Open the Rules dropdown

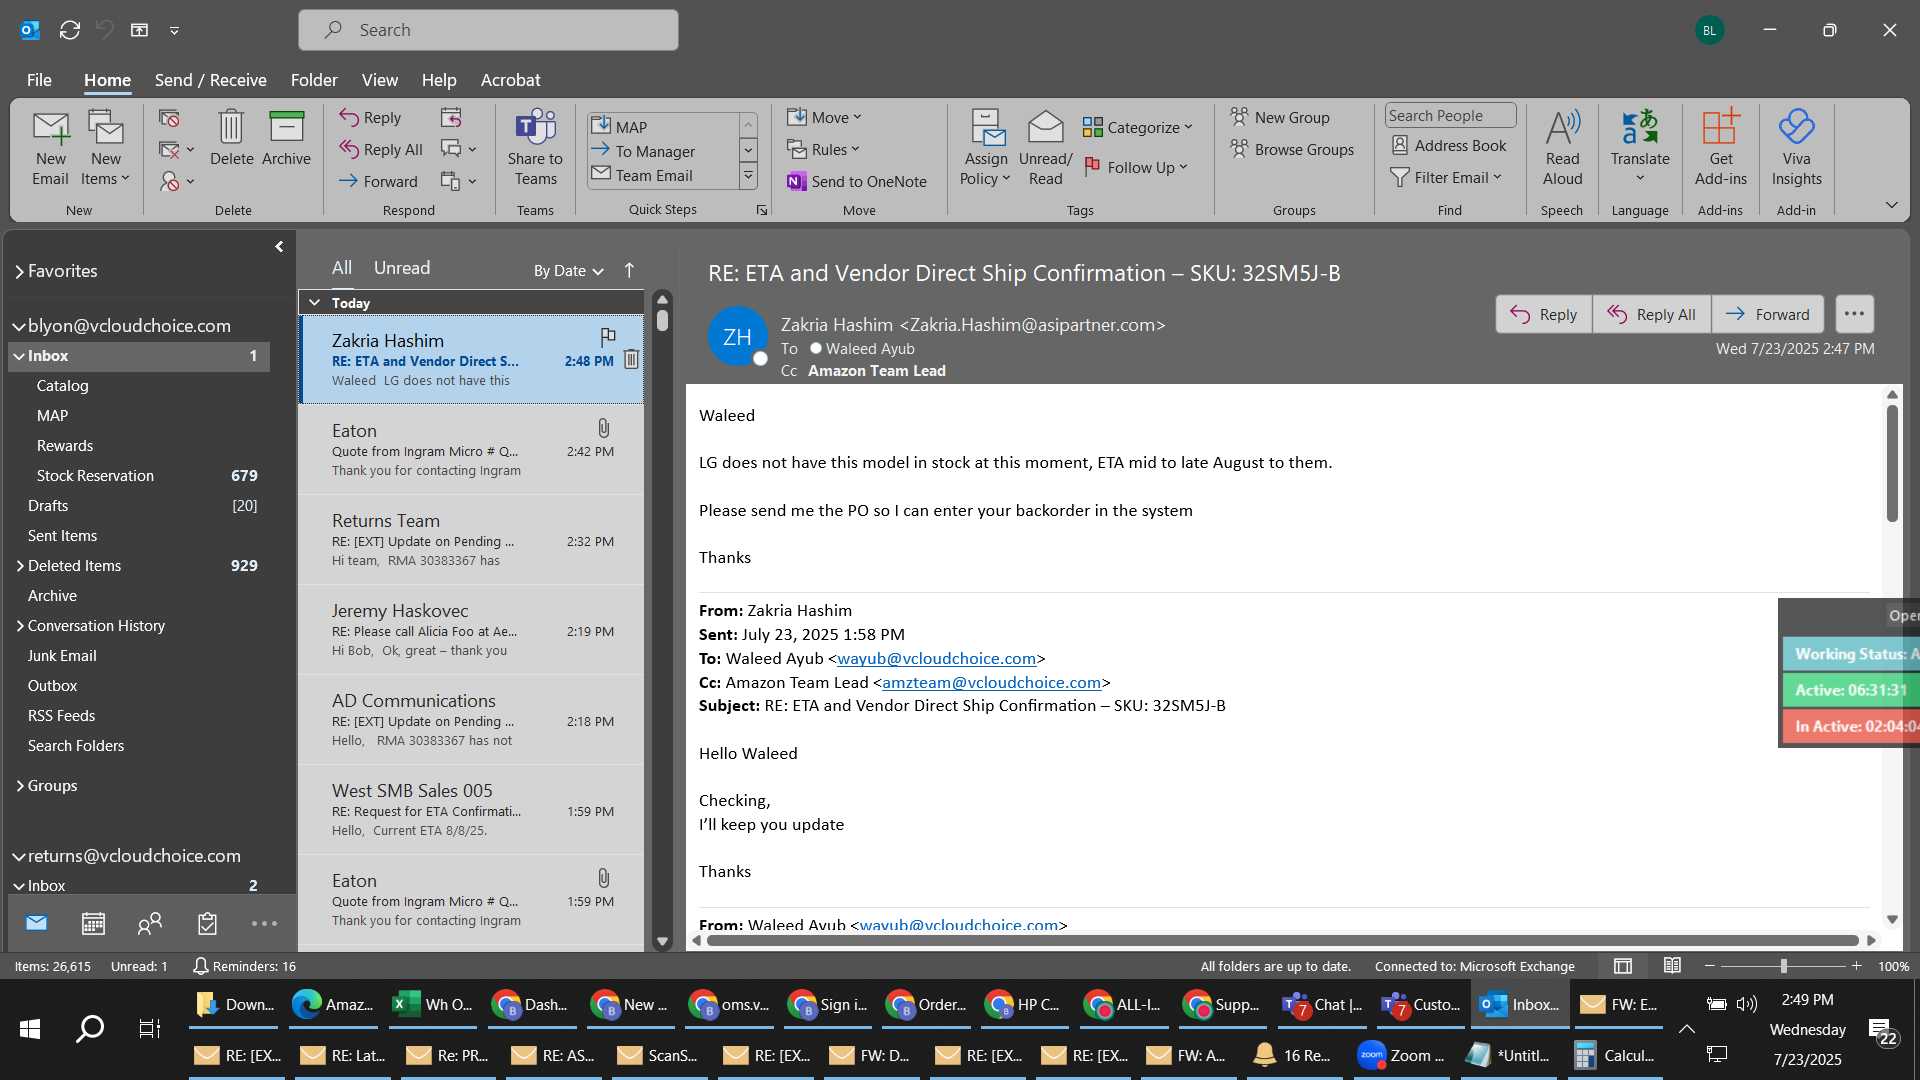click(x=824, y=149)
